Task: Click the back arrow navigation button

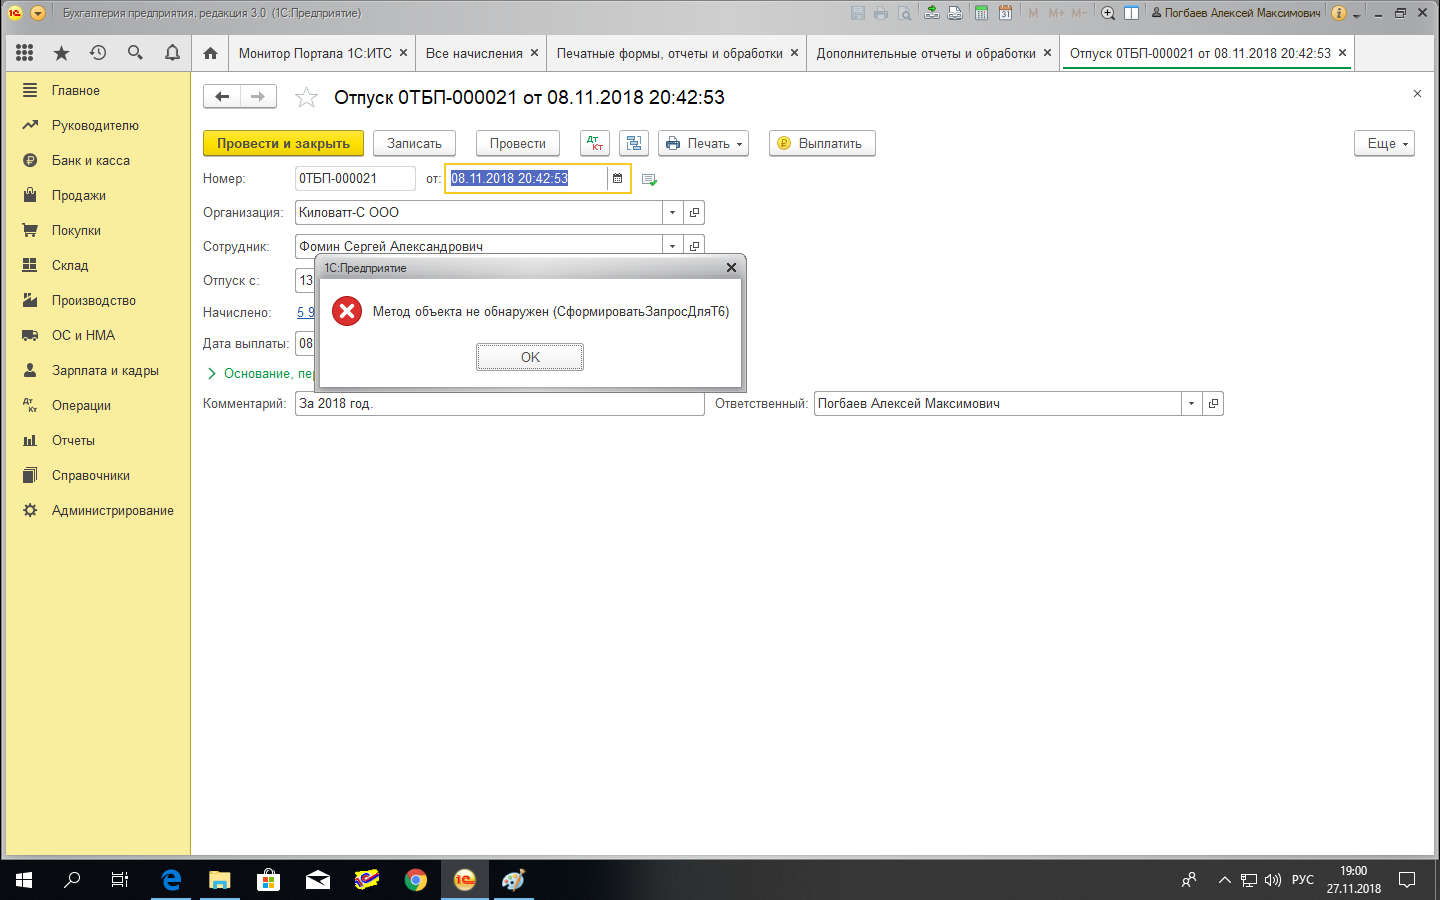Action: [x=222, y=96]
